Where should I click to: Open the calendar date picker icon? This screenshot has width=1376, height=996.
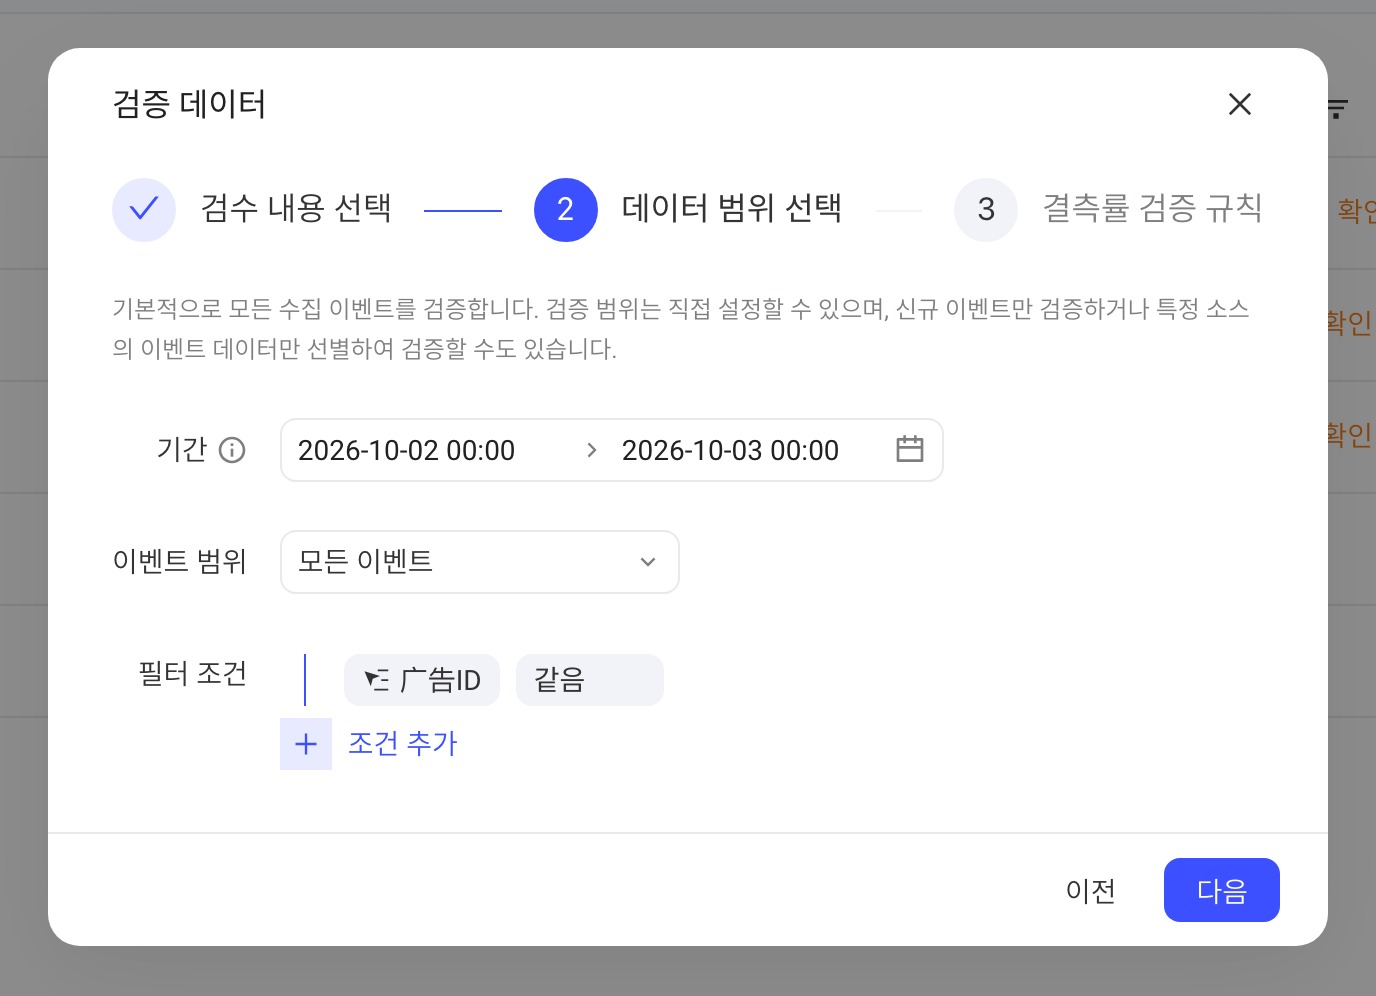[909, 449]
